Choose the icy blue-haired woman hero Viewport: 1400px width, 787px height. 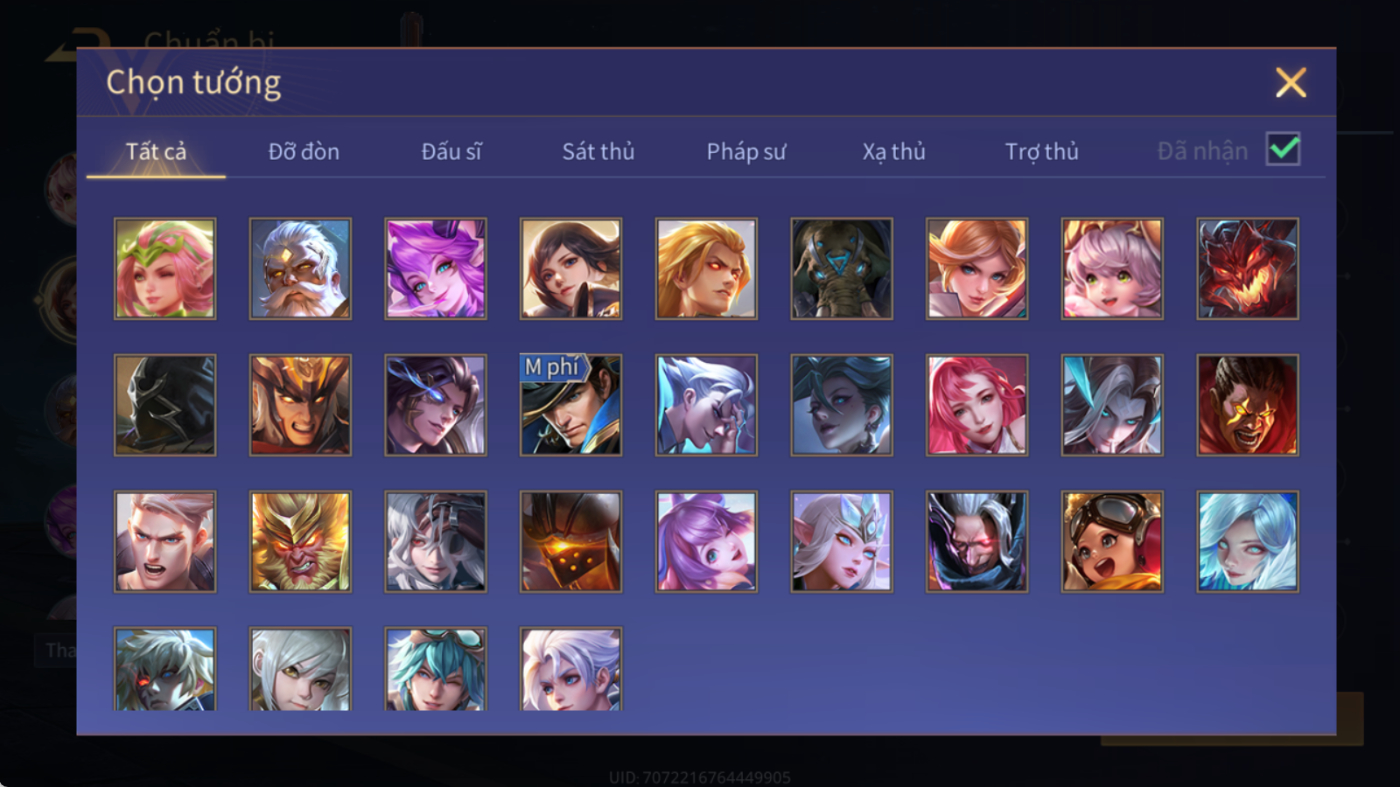tap(1248, 541)
